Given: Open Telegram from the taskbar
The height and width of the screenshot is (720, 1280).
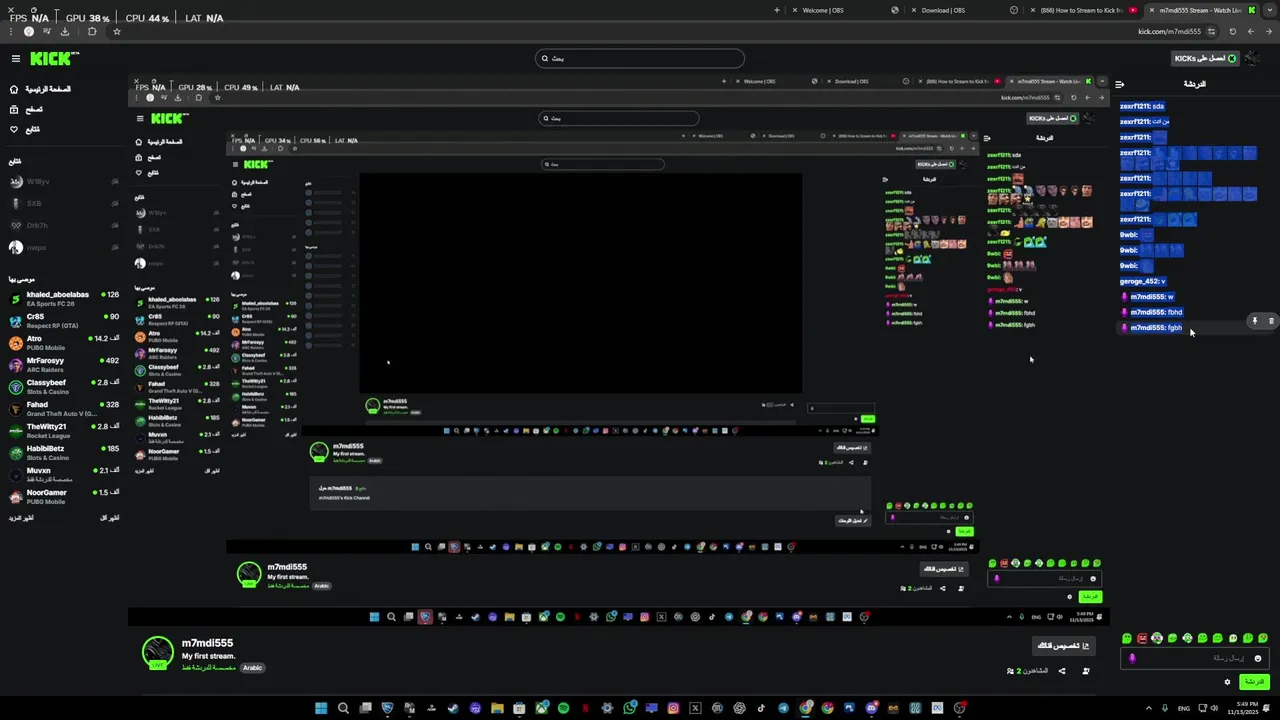Looking at the screenshot, I should click(783, 708).
